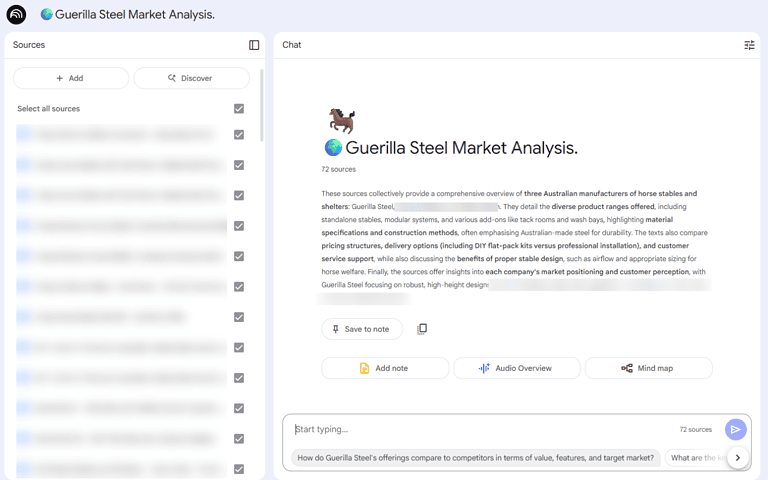This screenshot has width=768, height=480.
Task: Show more suggested questions arrow
Action: (x=738, y=458)
